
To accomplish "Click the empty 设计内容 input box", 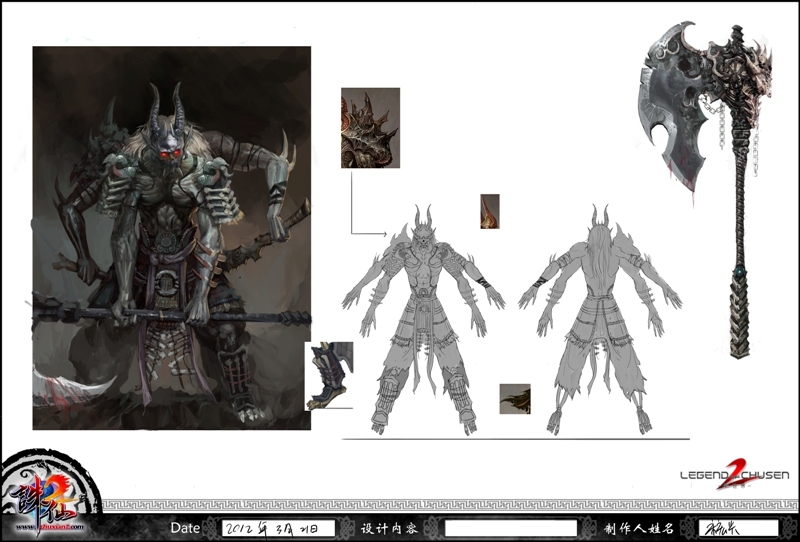I will point(510,527).
